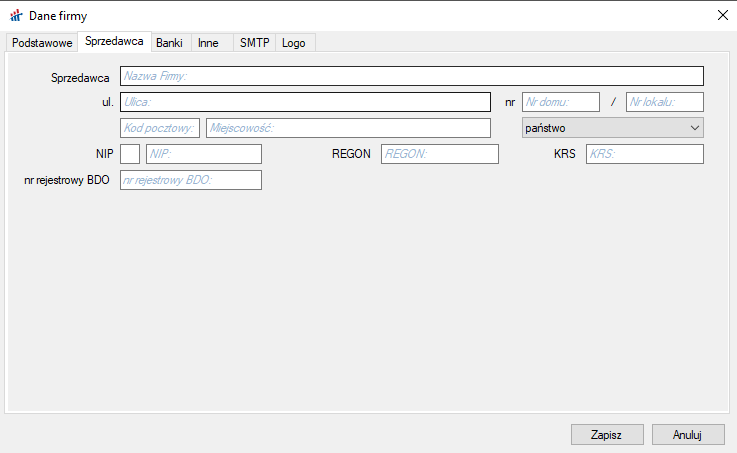The width and height of the screenshot is (737, 453).
Task: Focus the Ulica street field
Action: pyautogui.click(x=305, y=102)
